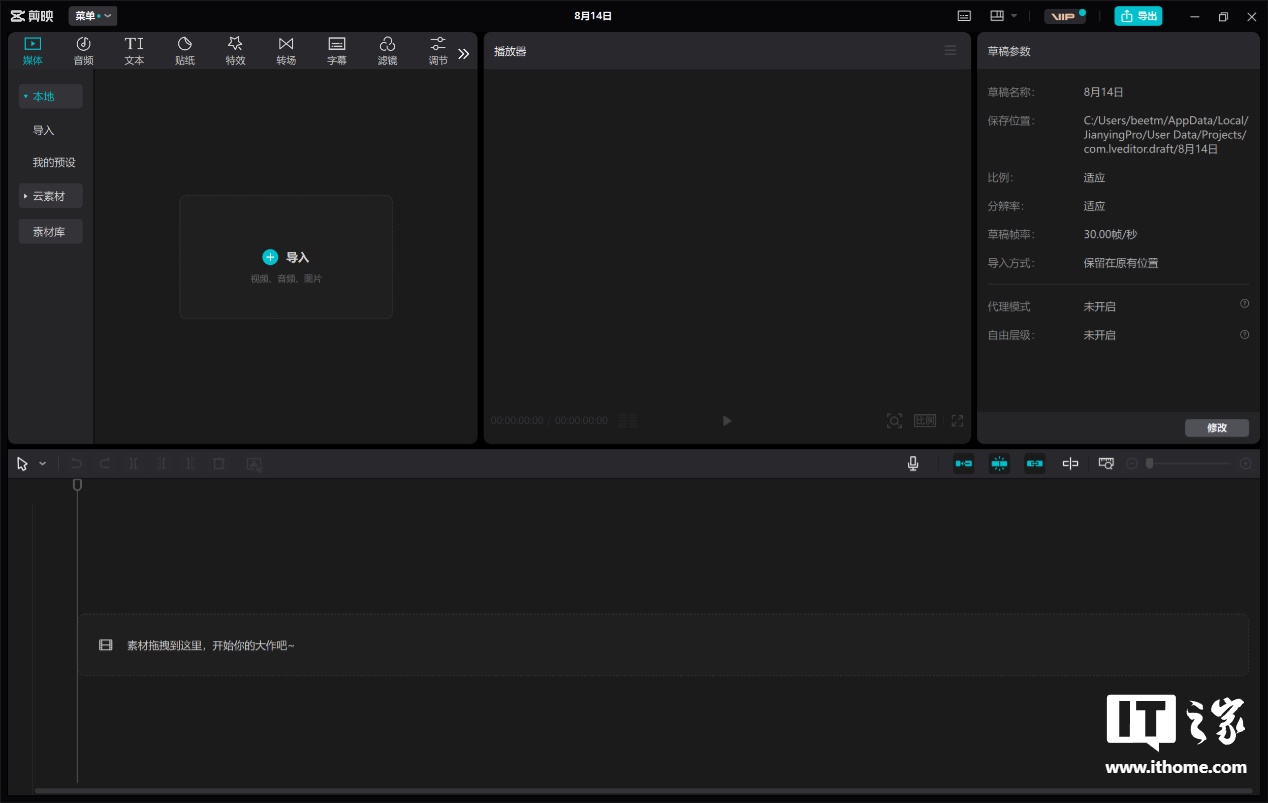This screenshot has height=803, width=1268.
Task: Open the 转场 (Transitions) panel
Action: click(286, 50)
